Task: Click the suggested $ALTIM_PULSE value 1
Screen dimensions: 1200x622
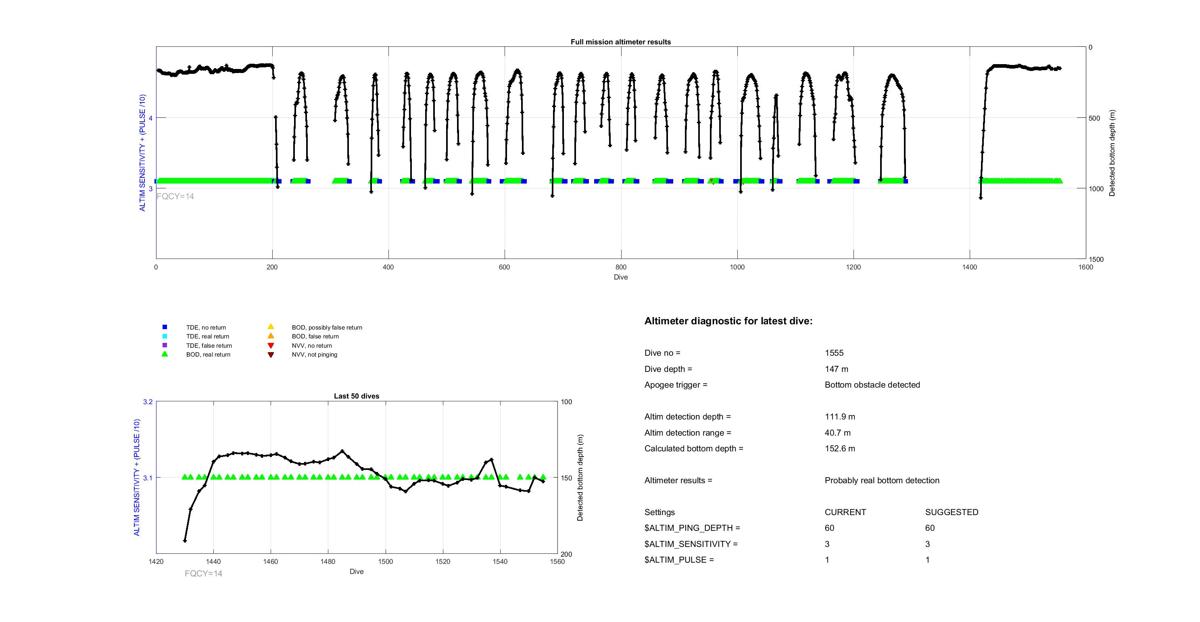Action: coord(928,560)
